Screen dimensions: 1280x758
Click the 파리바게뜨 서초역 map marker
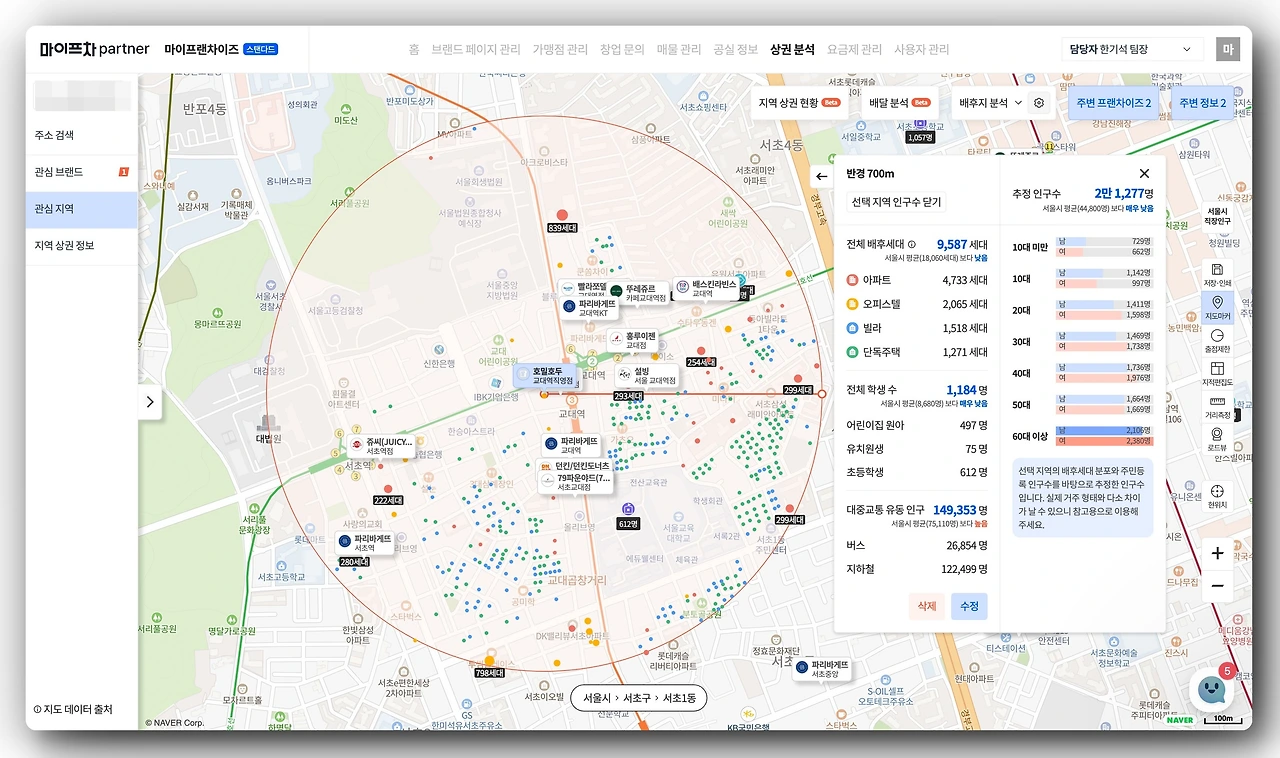(365, 543)
